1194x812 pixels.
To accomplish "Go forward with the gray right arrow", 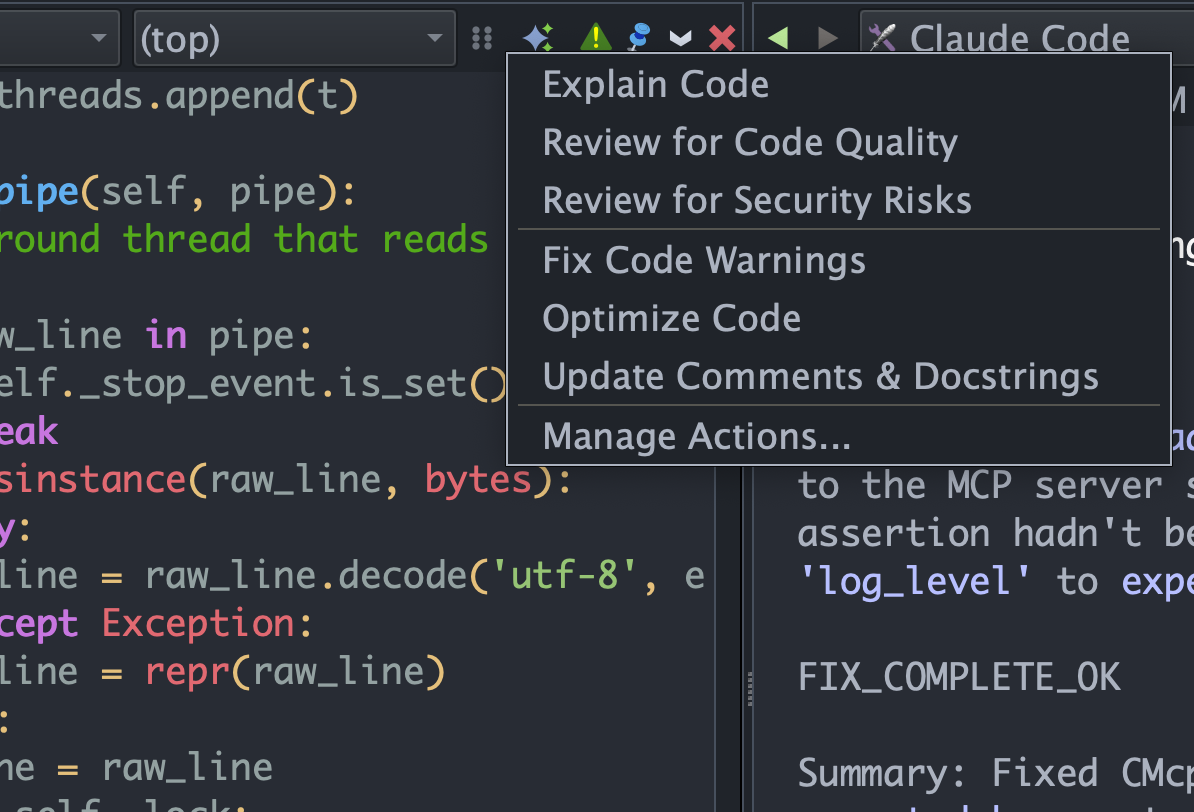I will click(x=827, y=37).
